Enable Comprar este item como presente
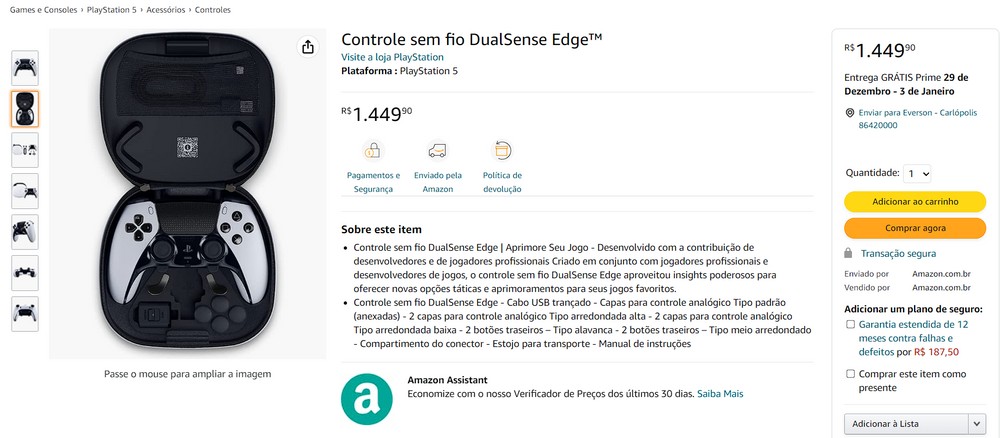The image size is (1000, 438). (850, 374)
